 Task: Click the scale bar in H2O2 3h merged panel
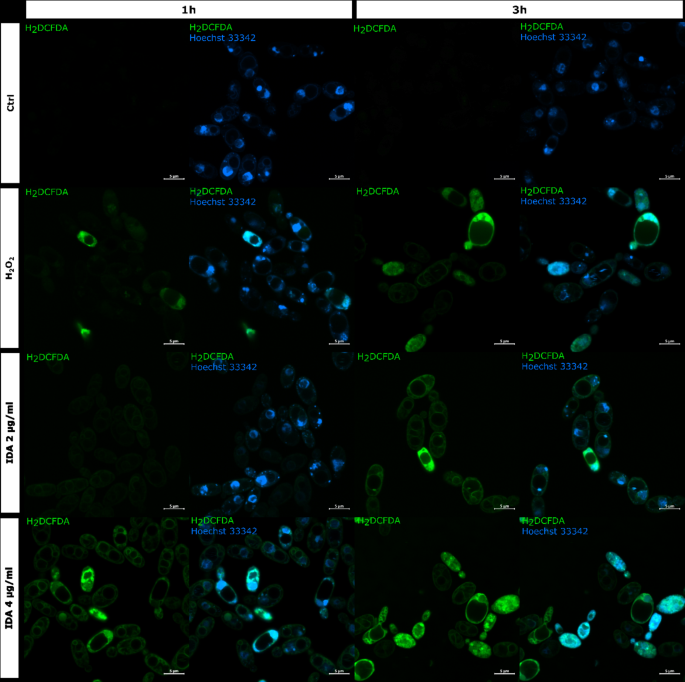pyautogui.click(x=669, y=343)
